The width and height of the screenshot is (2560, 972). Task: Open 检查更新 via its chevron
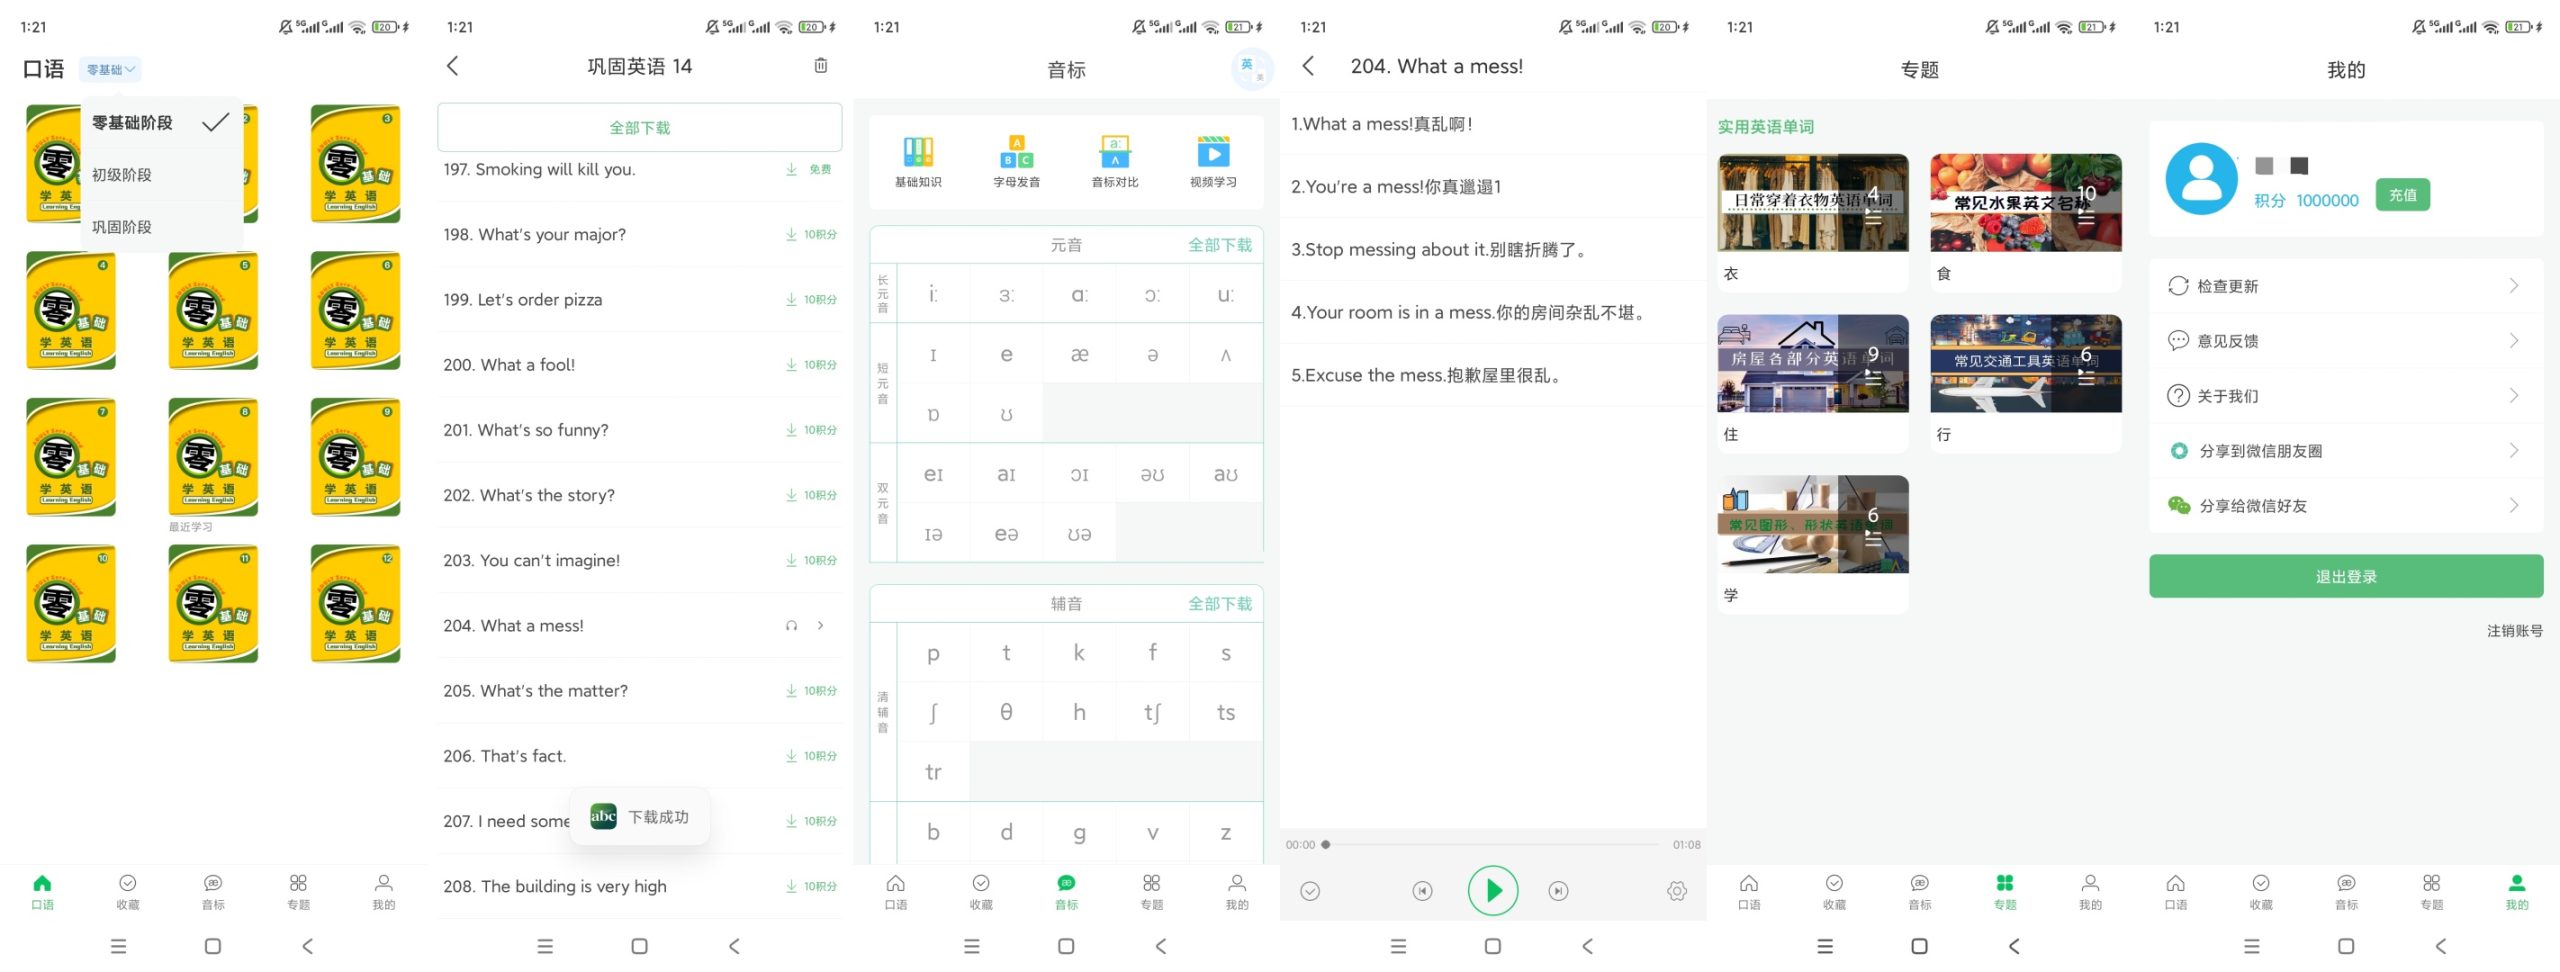coord(2516,285)
